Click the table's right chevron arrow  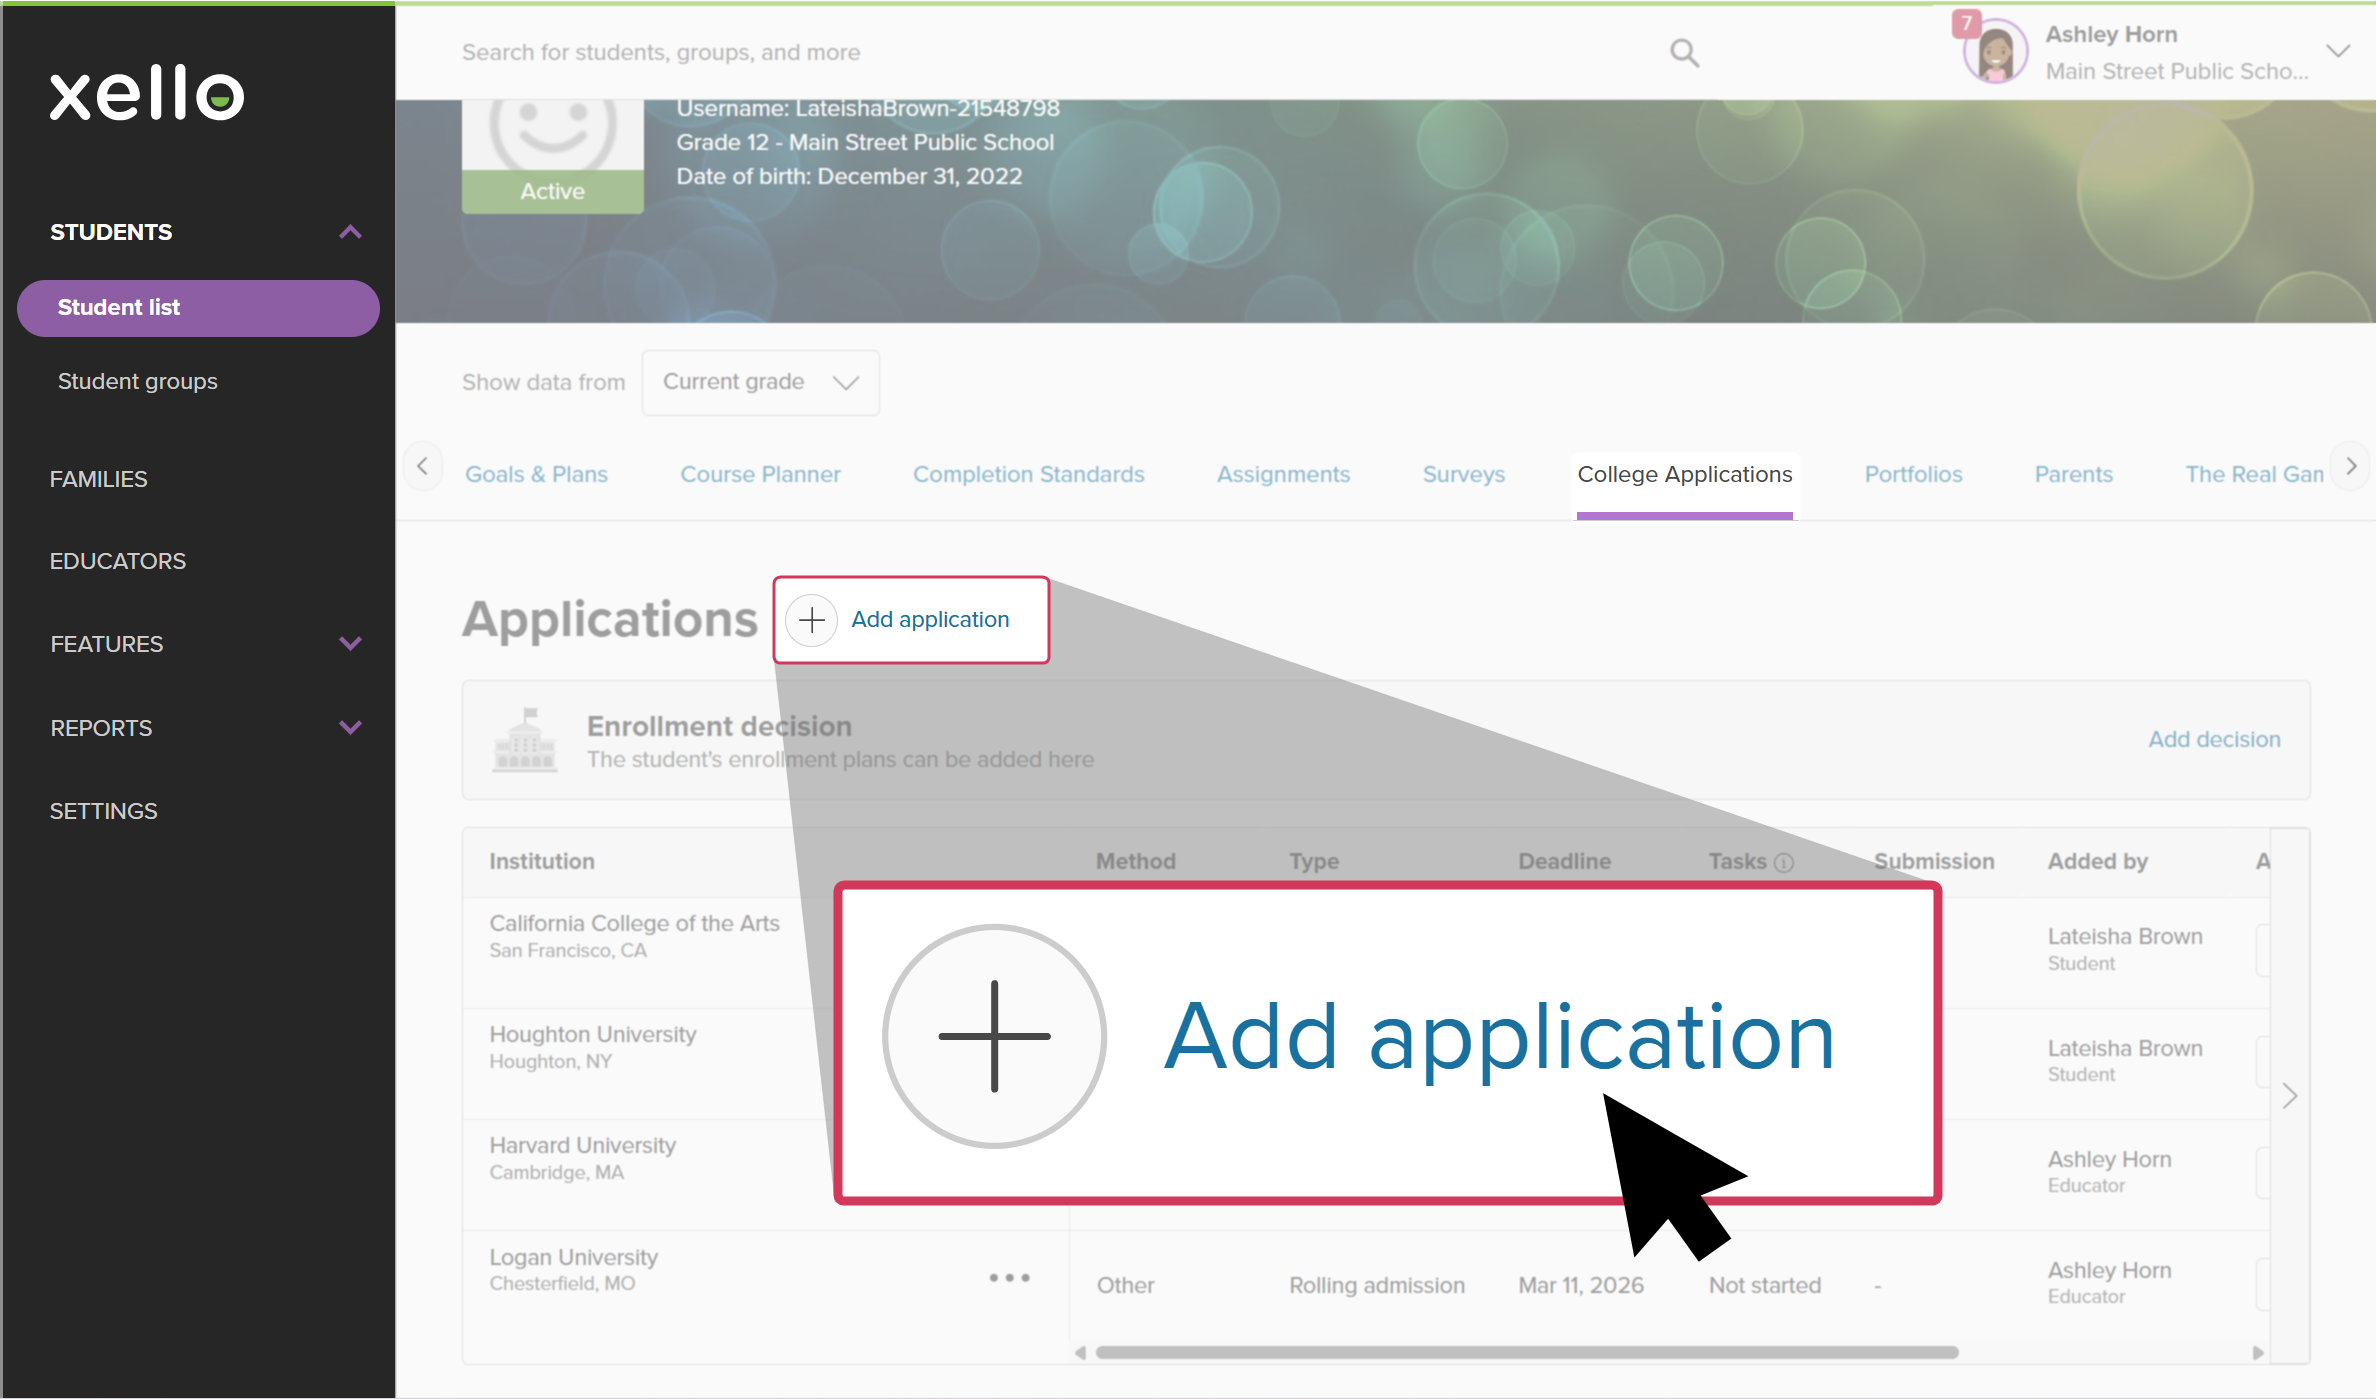coord(2290,1096)
